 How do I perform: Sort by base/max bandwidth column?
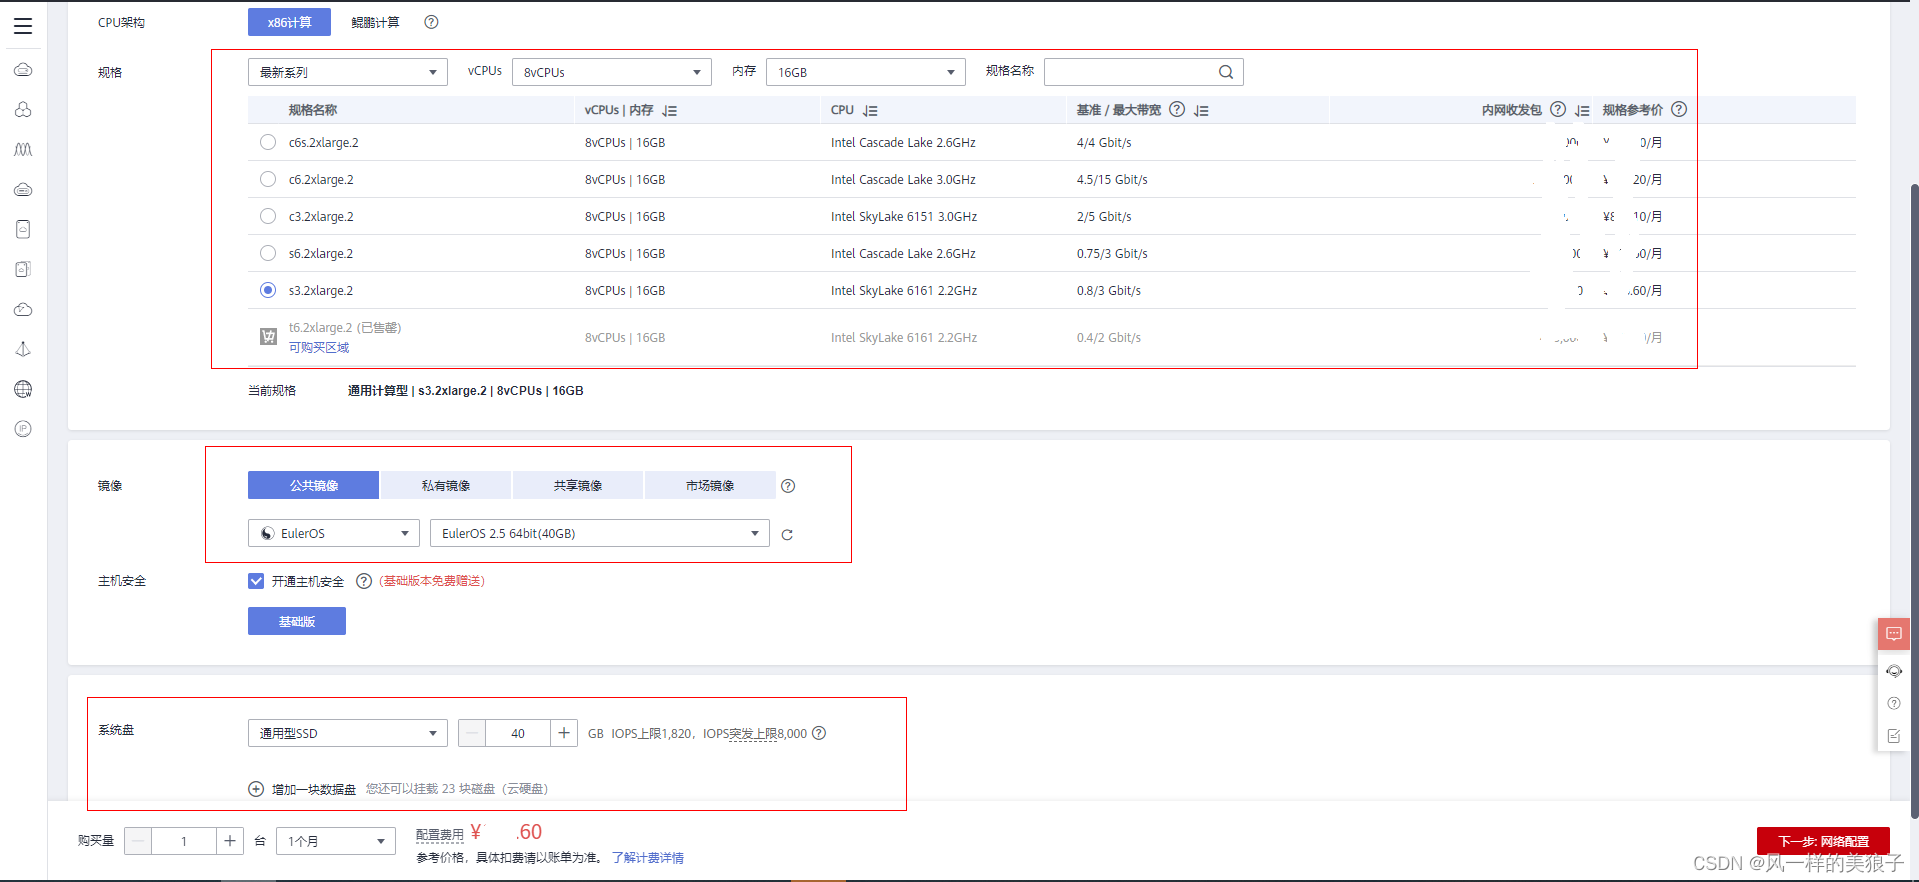tap(1201, 111)
